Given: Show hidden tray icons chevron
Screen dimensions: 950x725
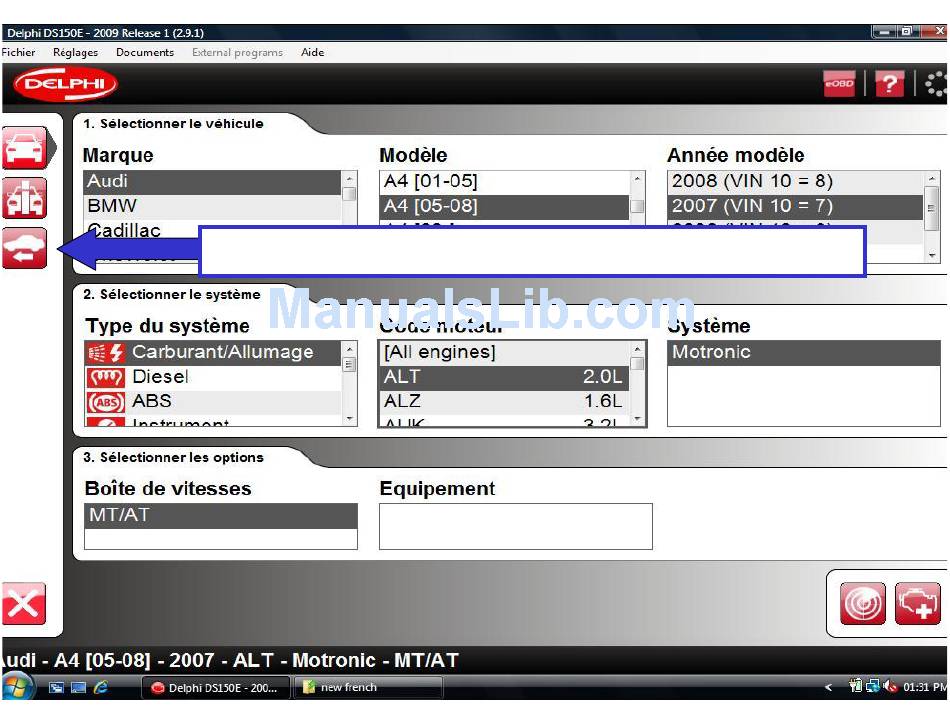Looking at the screenshot, I should [829, 687].
